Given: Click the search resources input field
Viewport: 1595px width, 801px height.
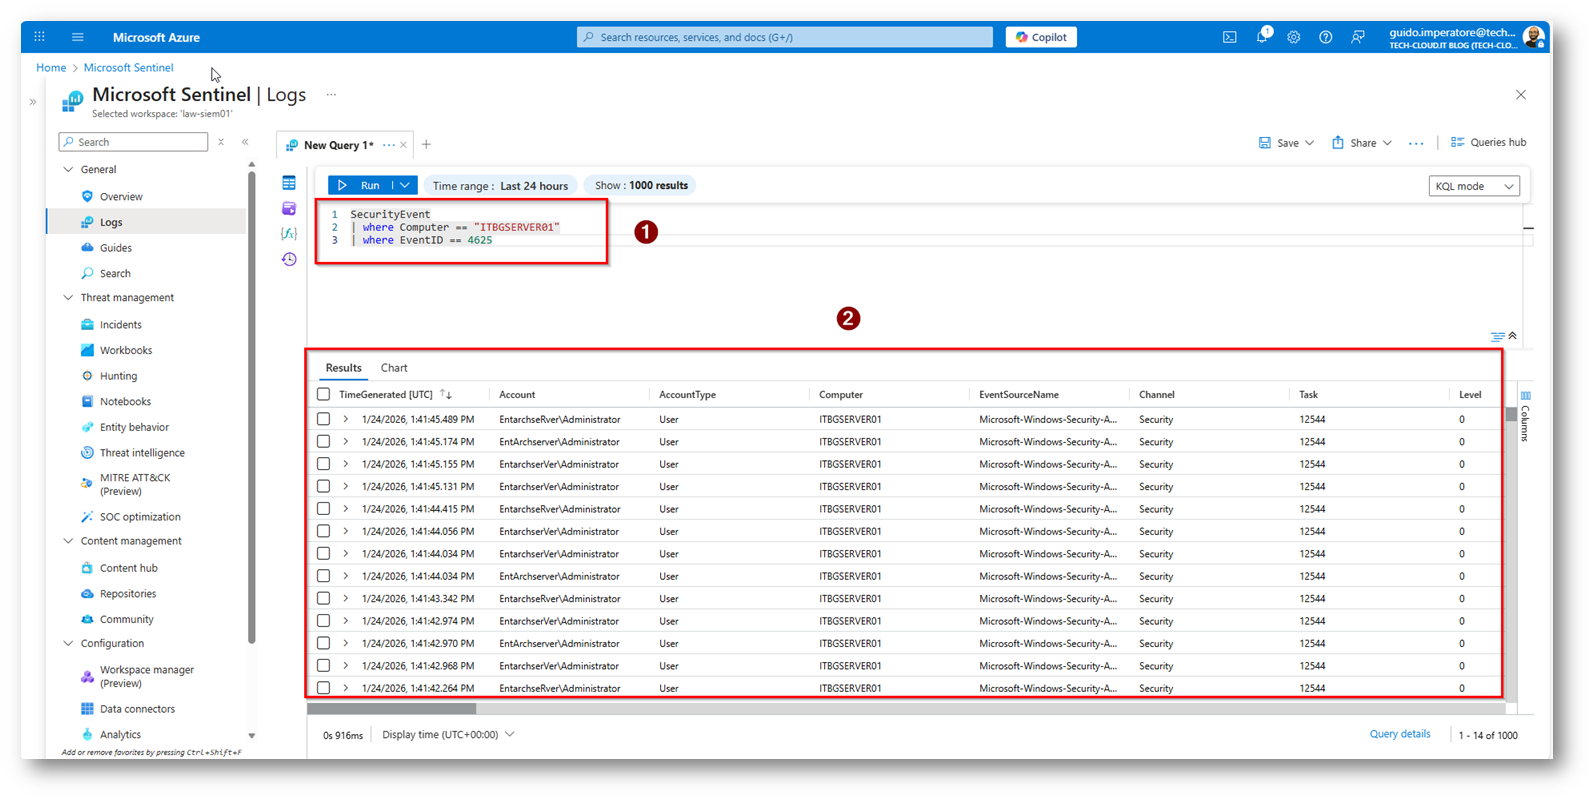Looking at the screenshot, I should click(x=785, y=37).
